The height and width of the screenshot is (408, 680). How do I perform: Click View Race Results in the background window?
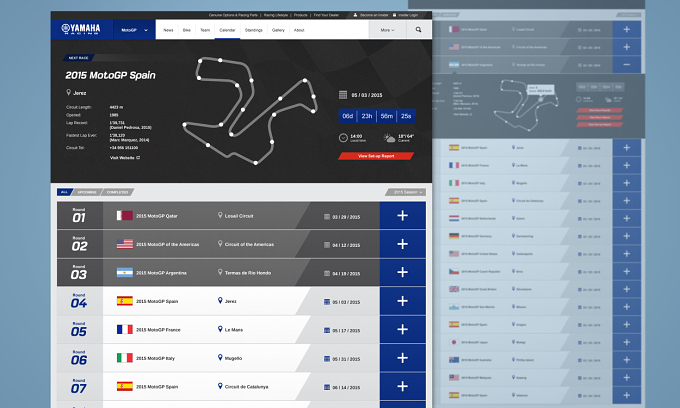[x=600, y=111]
